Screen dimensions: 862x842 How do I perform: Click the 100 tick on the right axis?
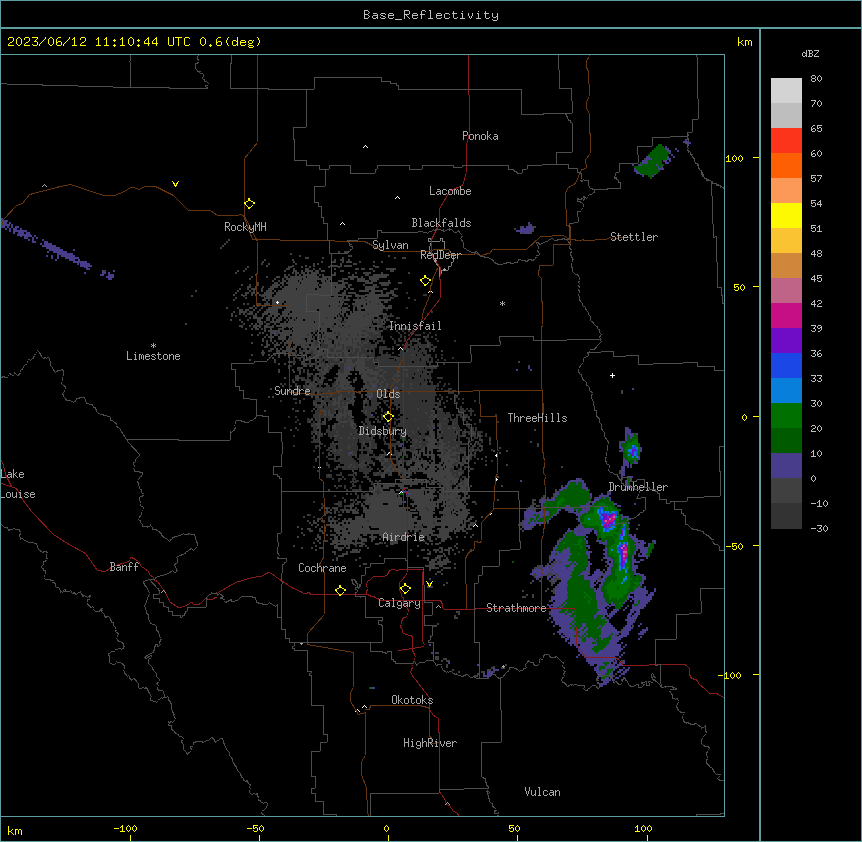pos(734,158)
